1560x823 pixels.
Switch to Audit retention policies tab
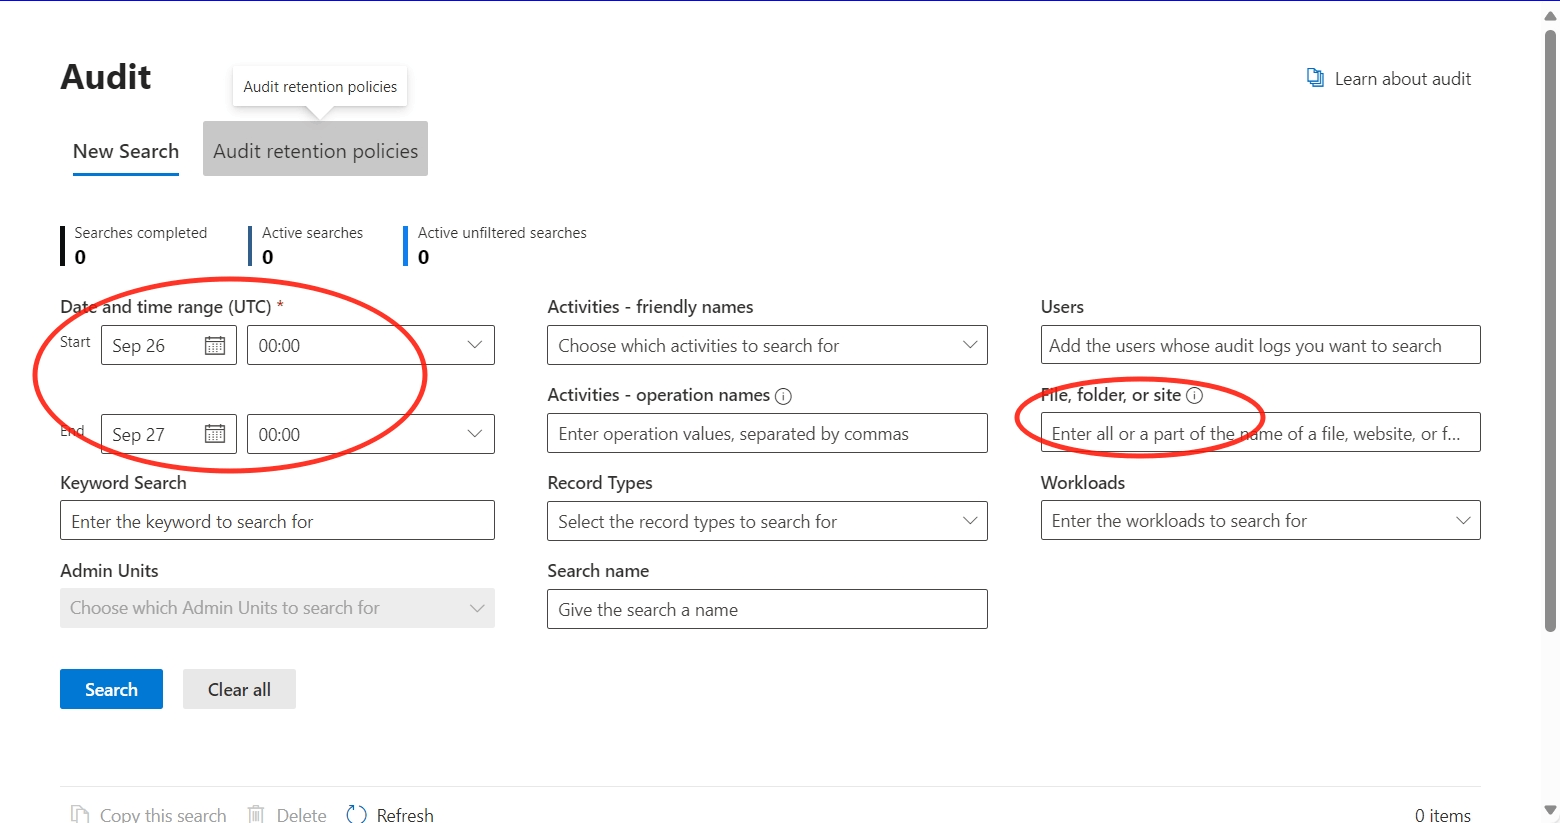(315, 149)
